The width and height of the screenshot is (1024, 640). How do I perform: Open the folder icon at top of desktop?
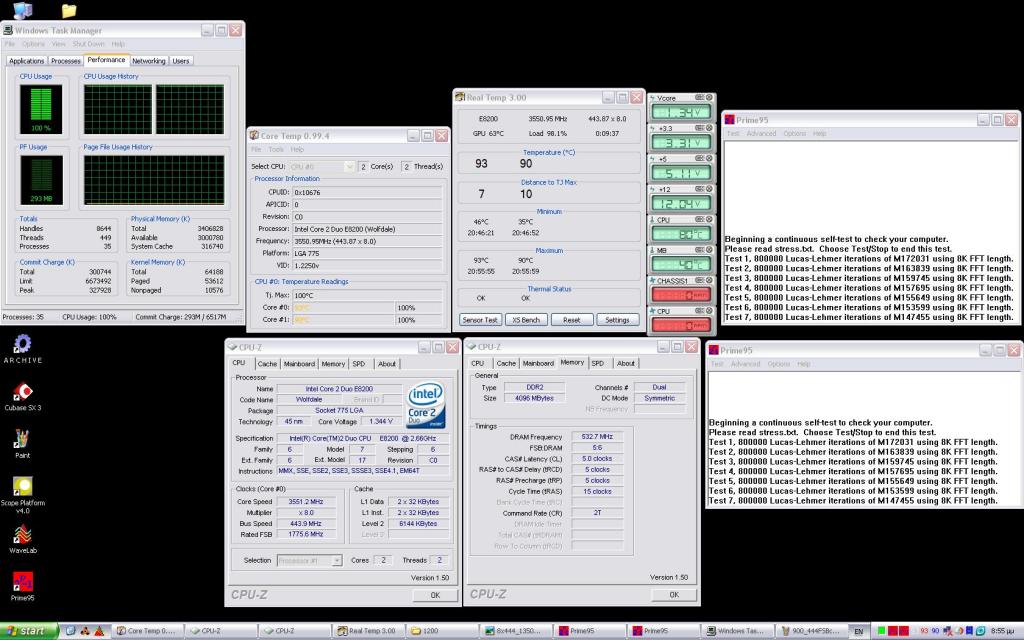point(69,10)
